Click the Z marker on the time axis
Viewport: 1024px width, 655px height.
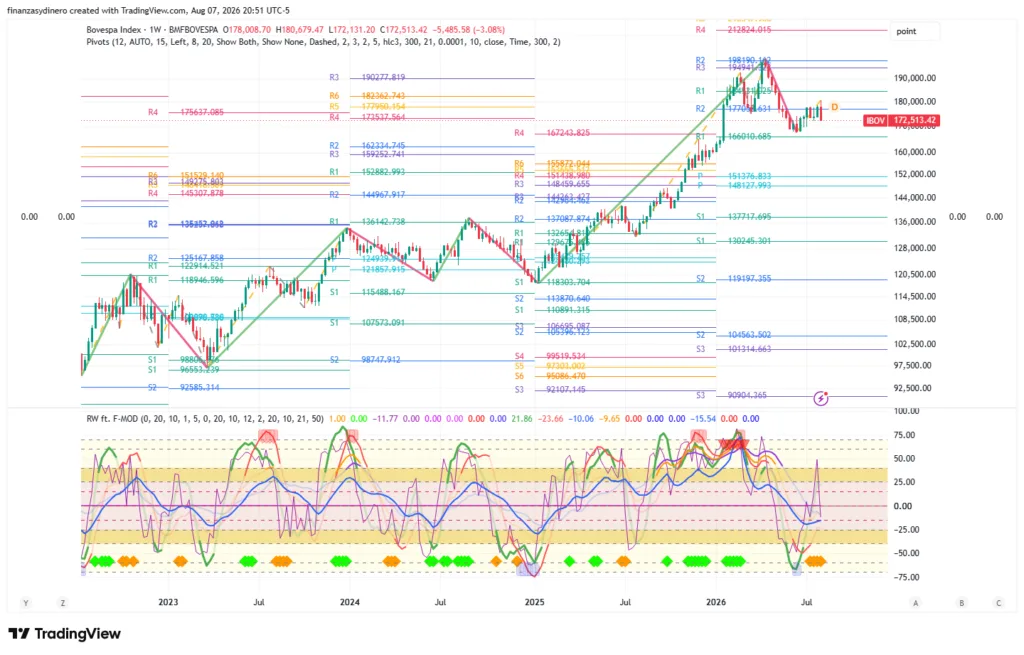pos(63,603)
